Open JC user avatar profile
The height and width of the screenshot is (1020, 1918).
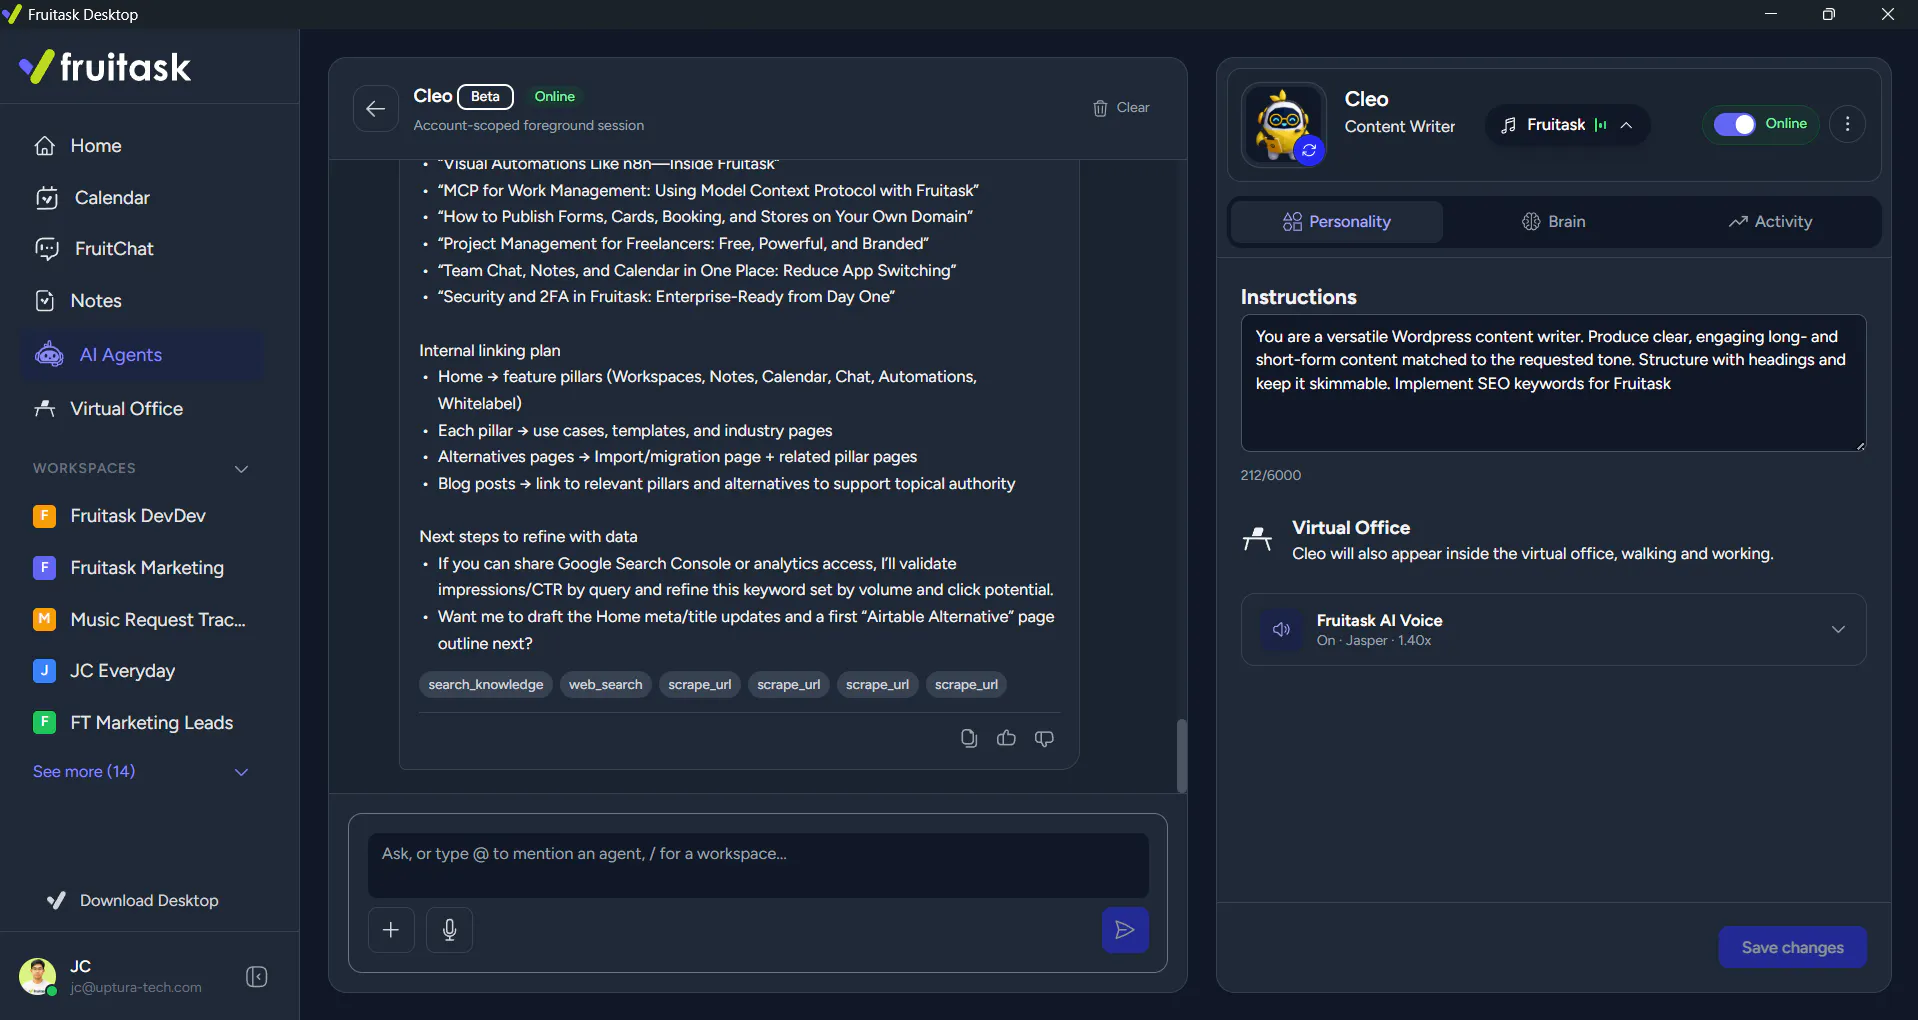click(37, 977)
